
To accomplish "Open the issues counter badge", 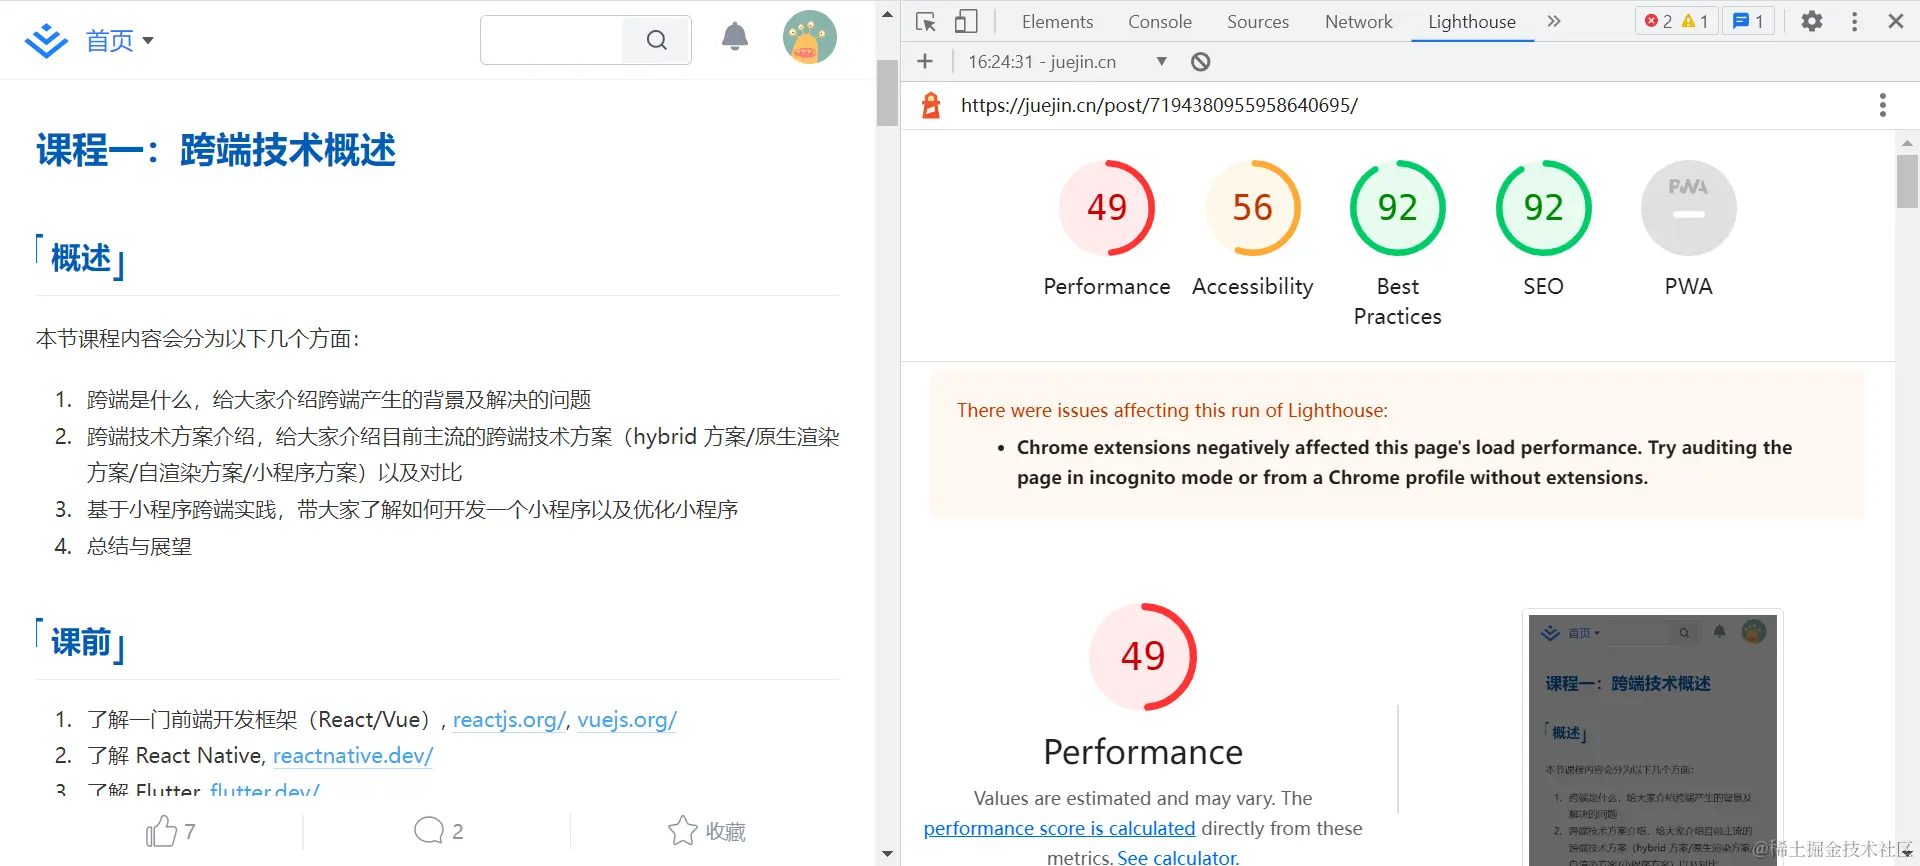I will tap(1748, 21).
